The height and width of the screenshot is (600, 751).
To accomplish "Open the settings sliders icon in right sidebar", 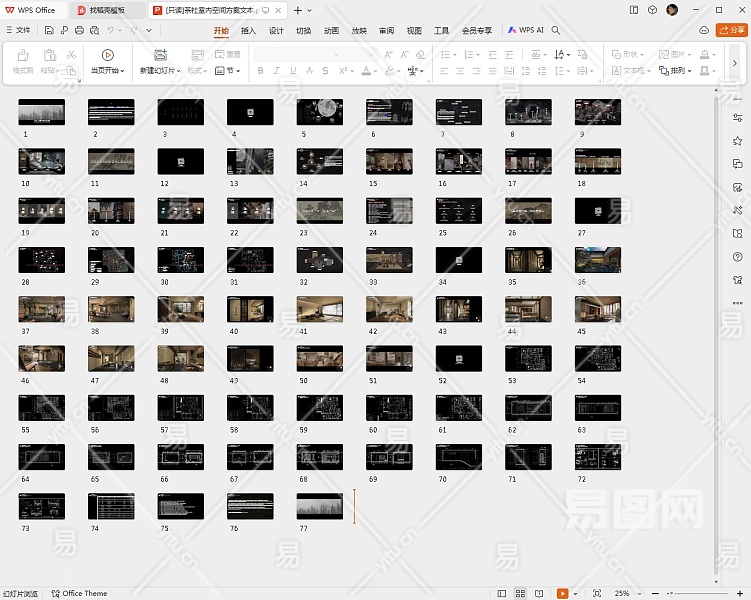I will tap(737, 118).
